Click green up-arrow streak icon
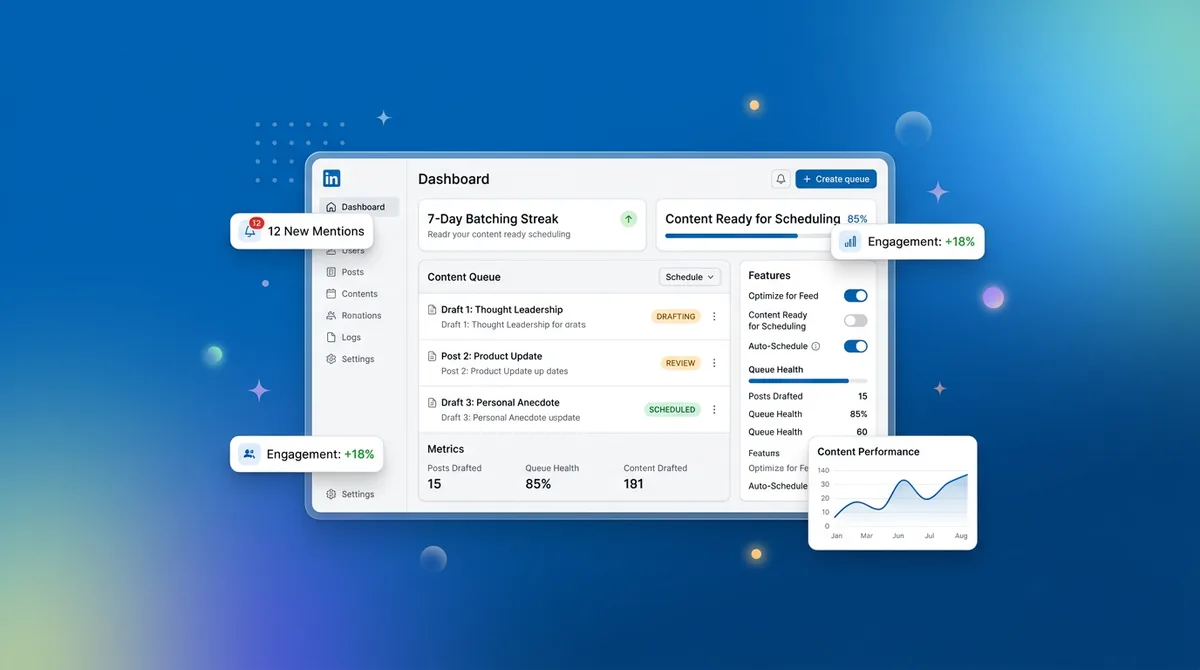The height and width of the screenshot is (670, 1200). coord(628,219)
